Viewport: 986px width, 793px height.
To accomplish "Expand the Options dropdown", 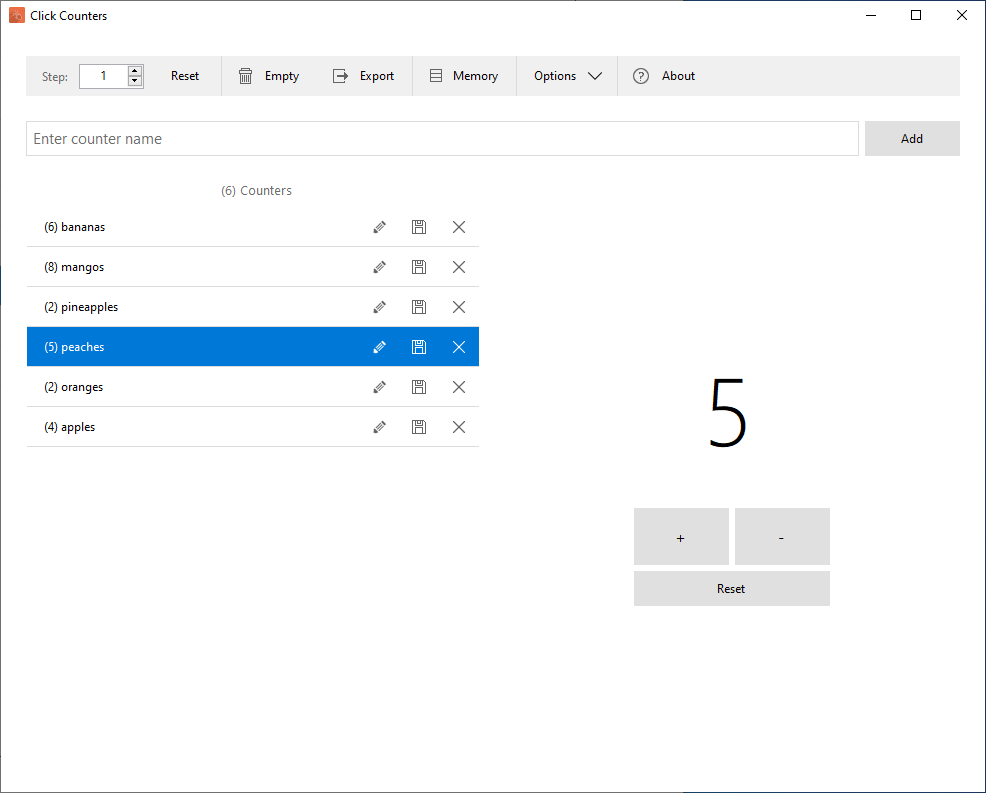I will coord(568,76).
